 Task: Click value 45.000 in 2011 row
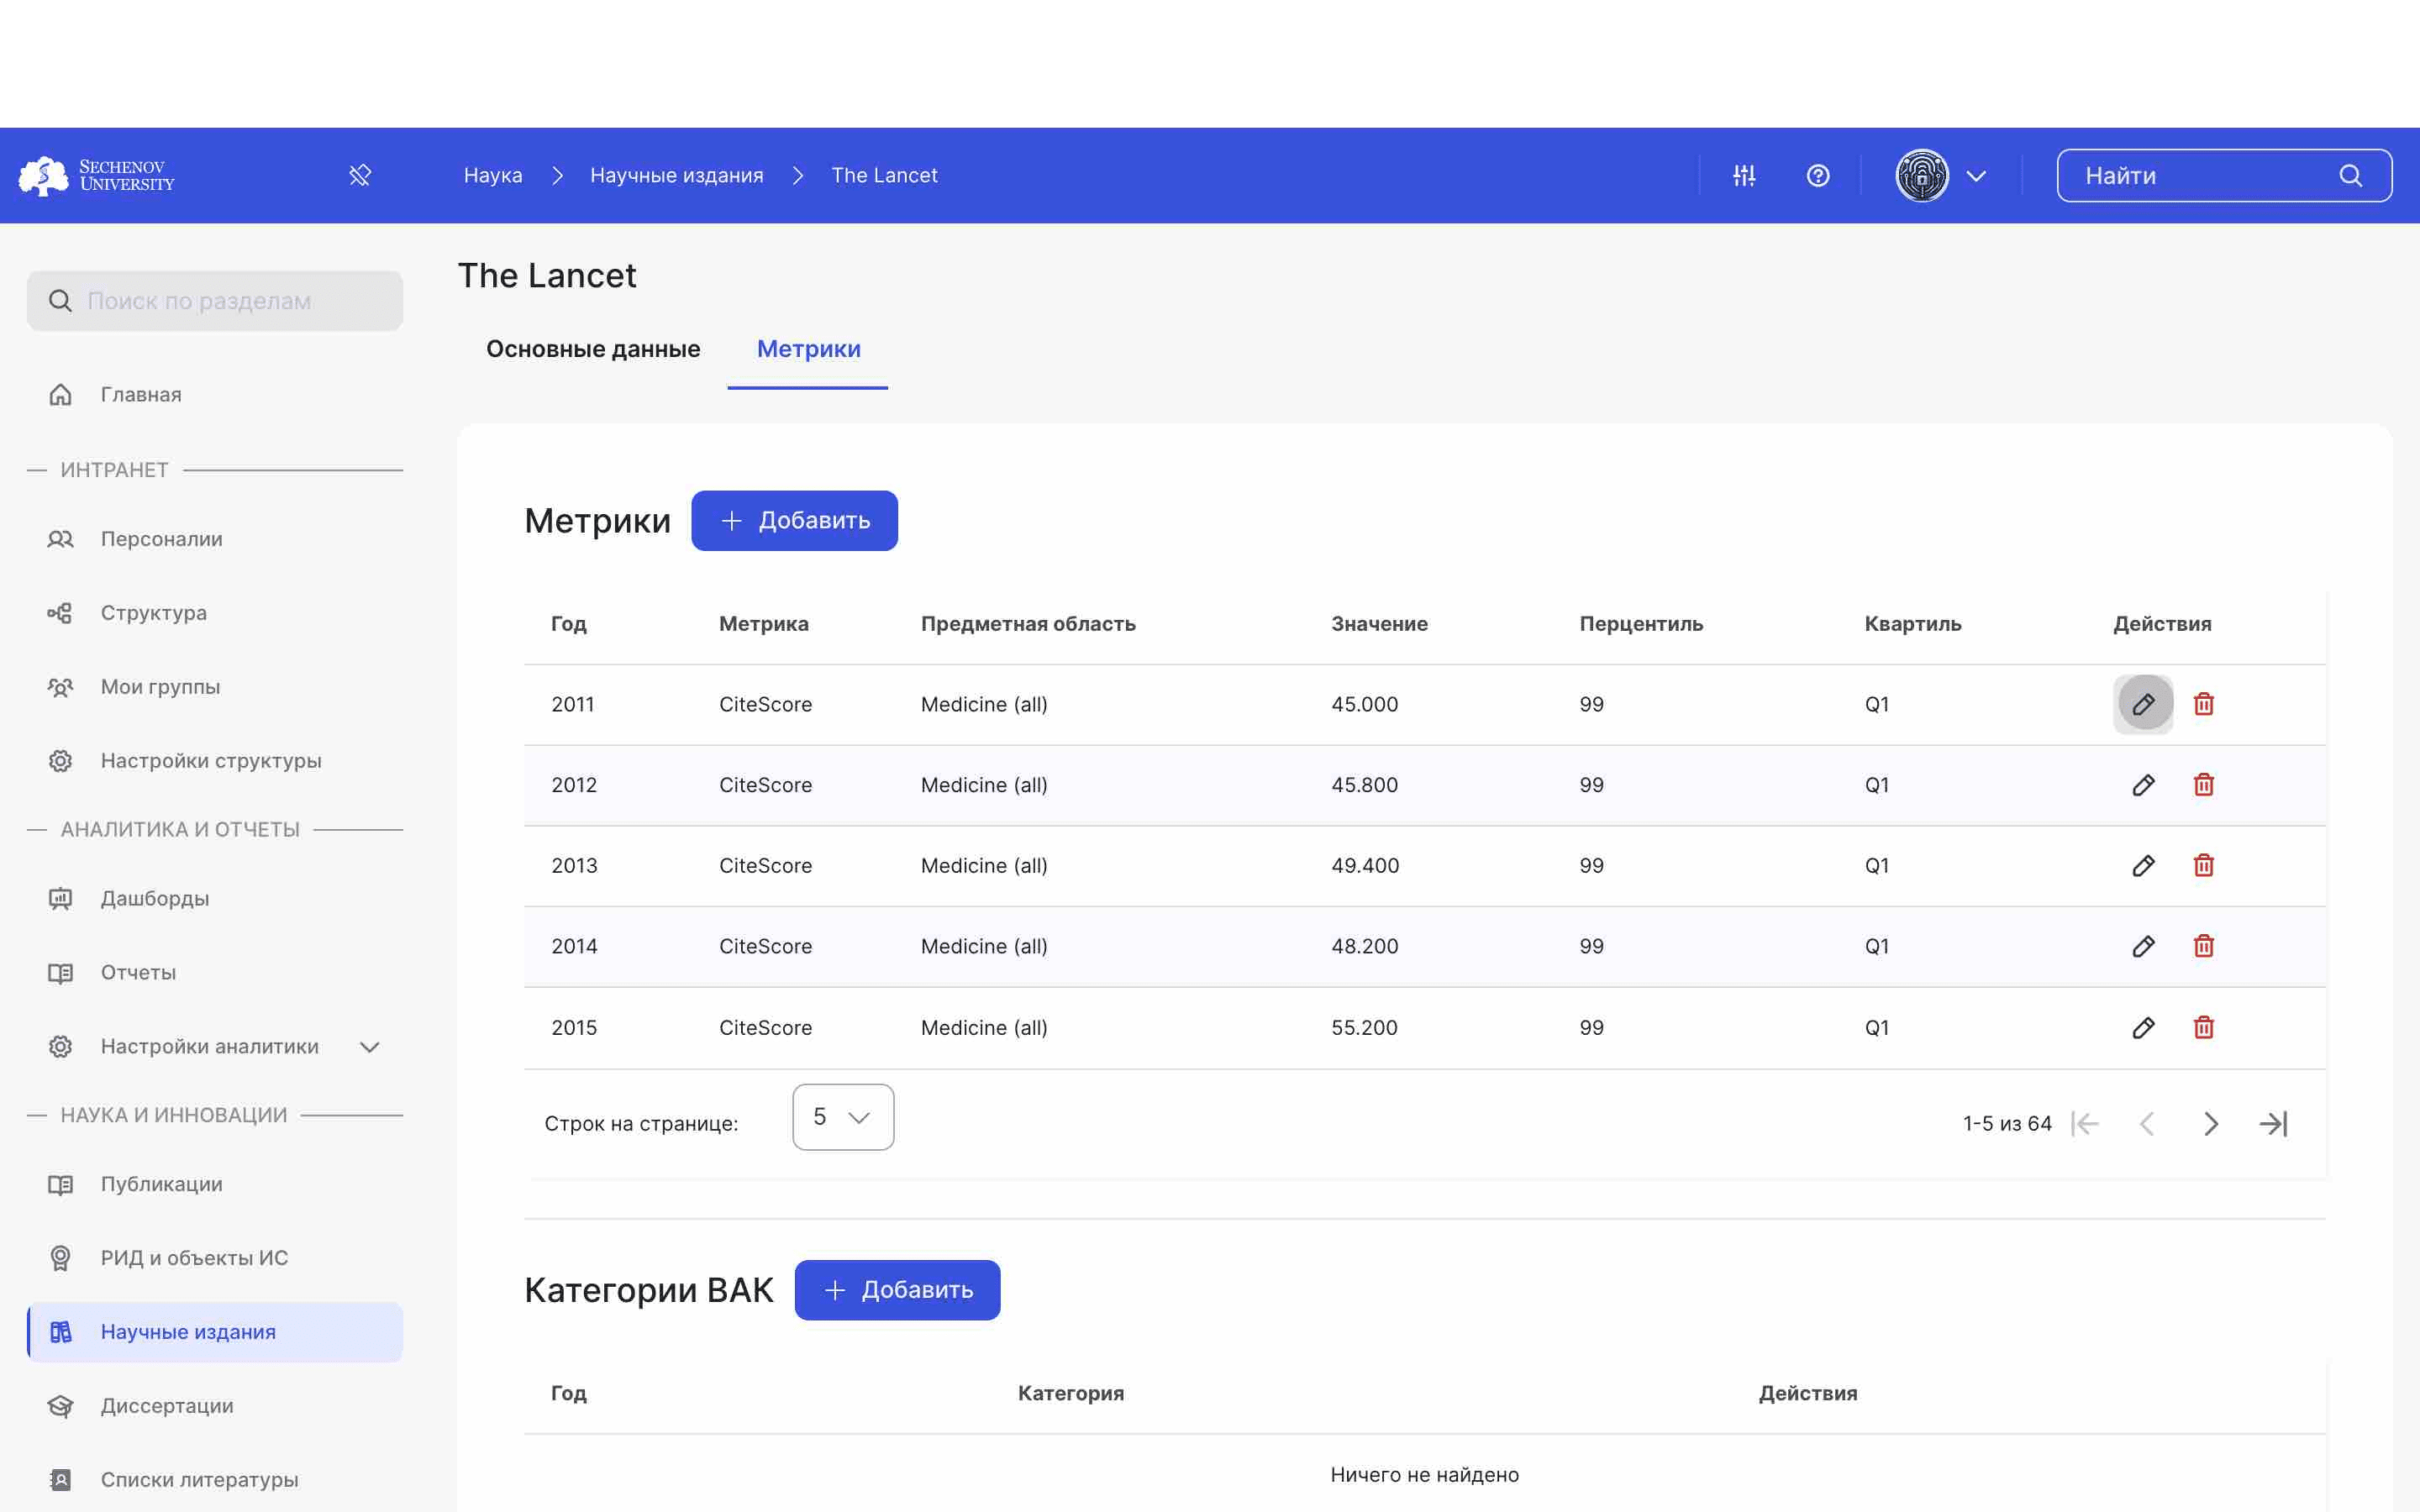coord(1364,704)
